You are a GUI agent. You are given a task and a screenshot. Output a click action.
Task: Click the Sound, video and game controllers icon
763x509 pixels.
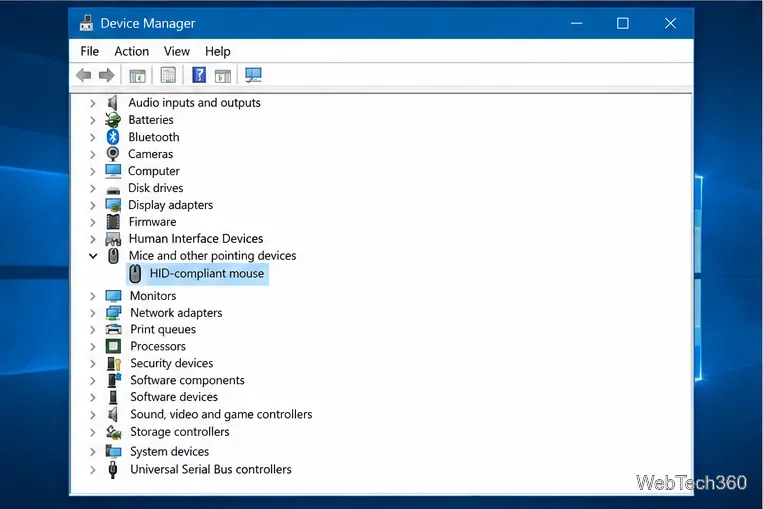pyautogui.click(x=113, y=414)
